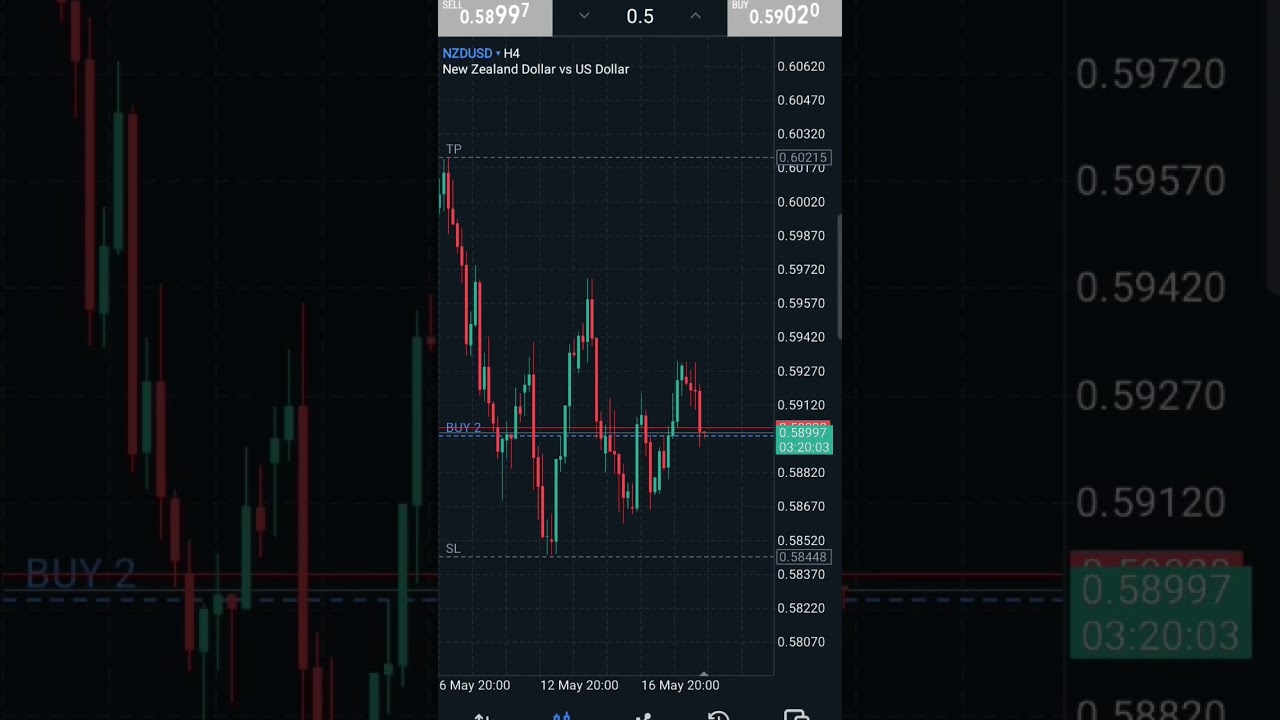Click the vertical scrollbar beside price axis
Viewport: 1280px width, 720px height.
[x=839, y=276]
